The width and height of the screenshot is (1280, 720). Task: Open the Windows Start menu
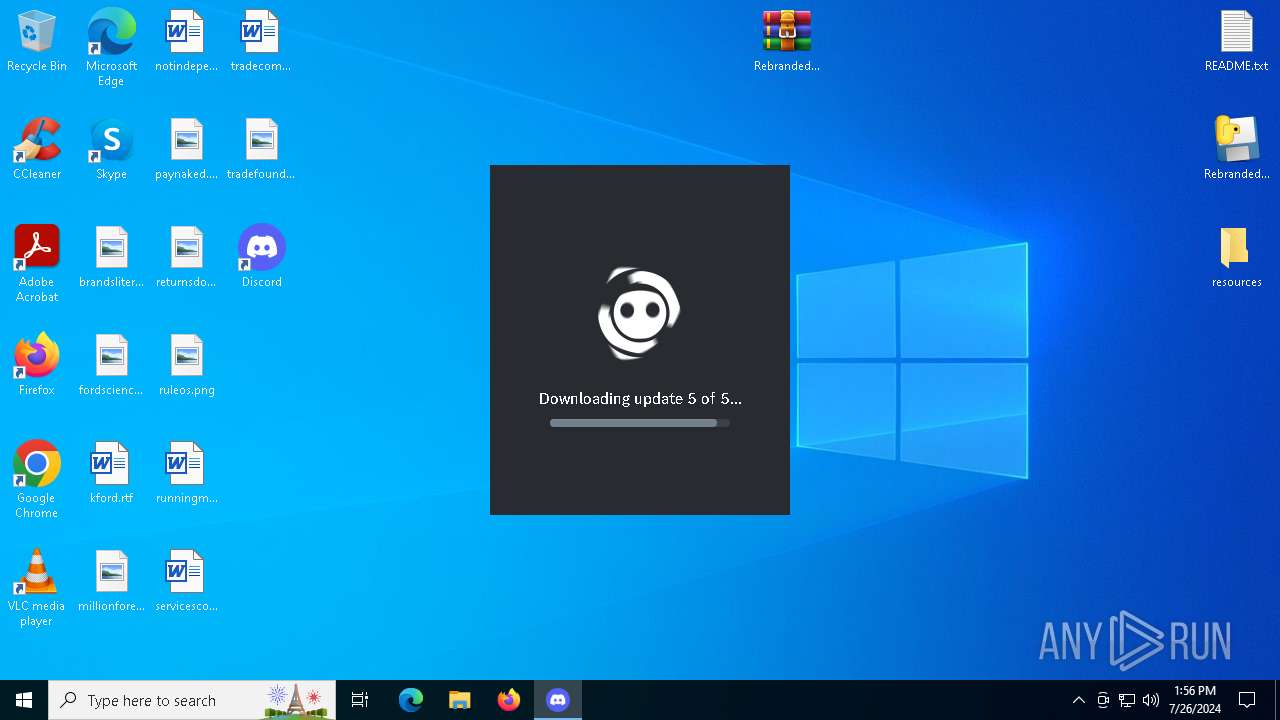[24, 700]
